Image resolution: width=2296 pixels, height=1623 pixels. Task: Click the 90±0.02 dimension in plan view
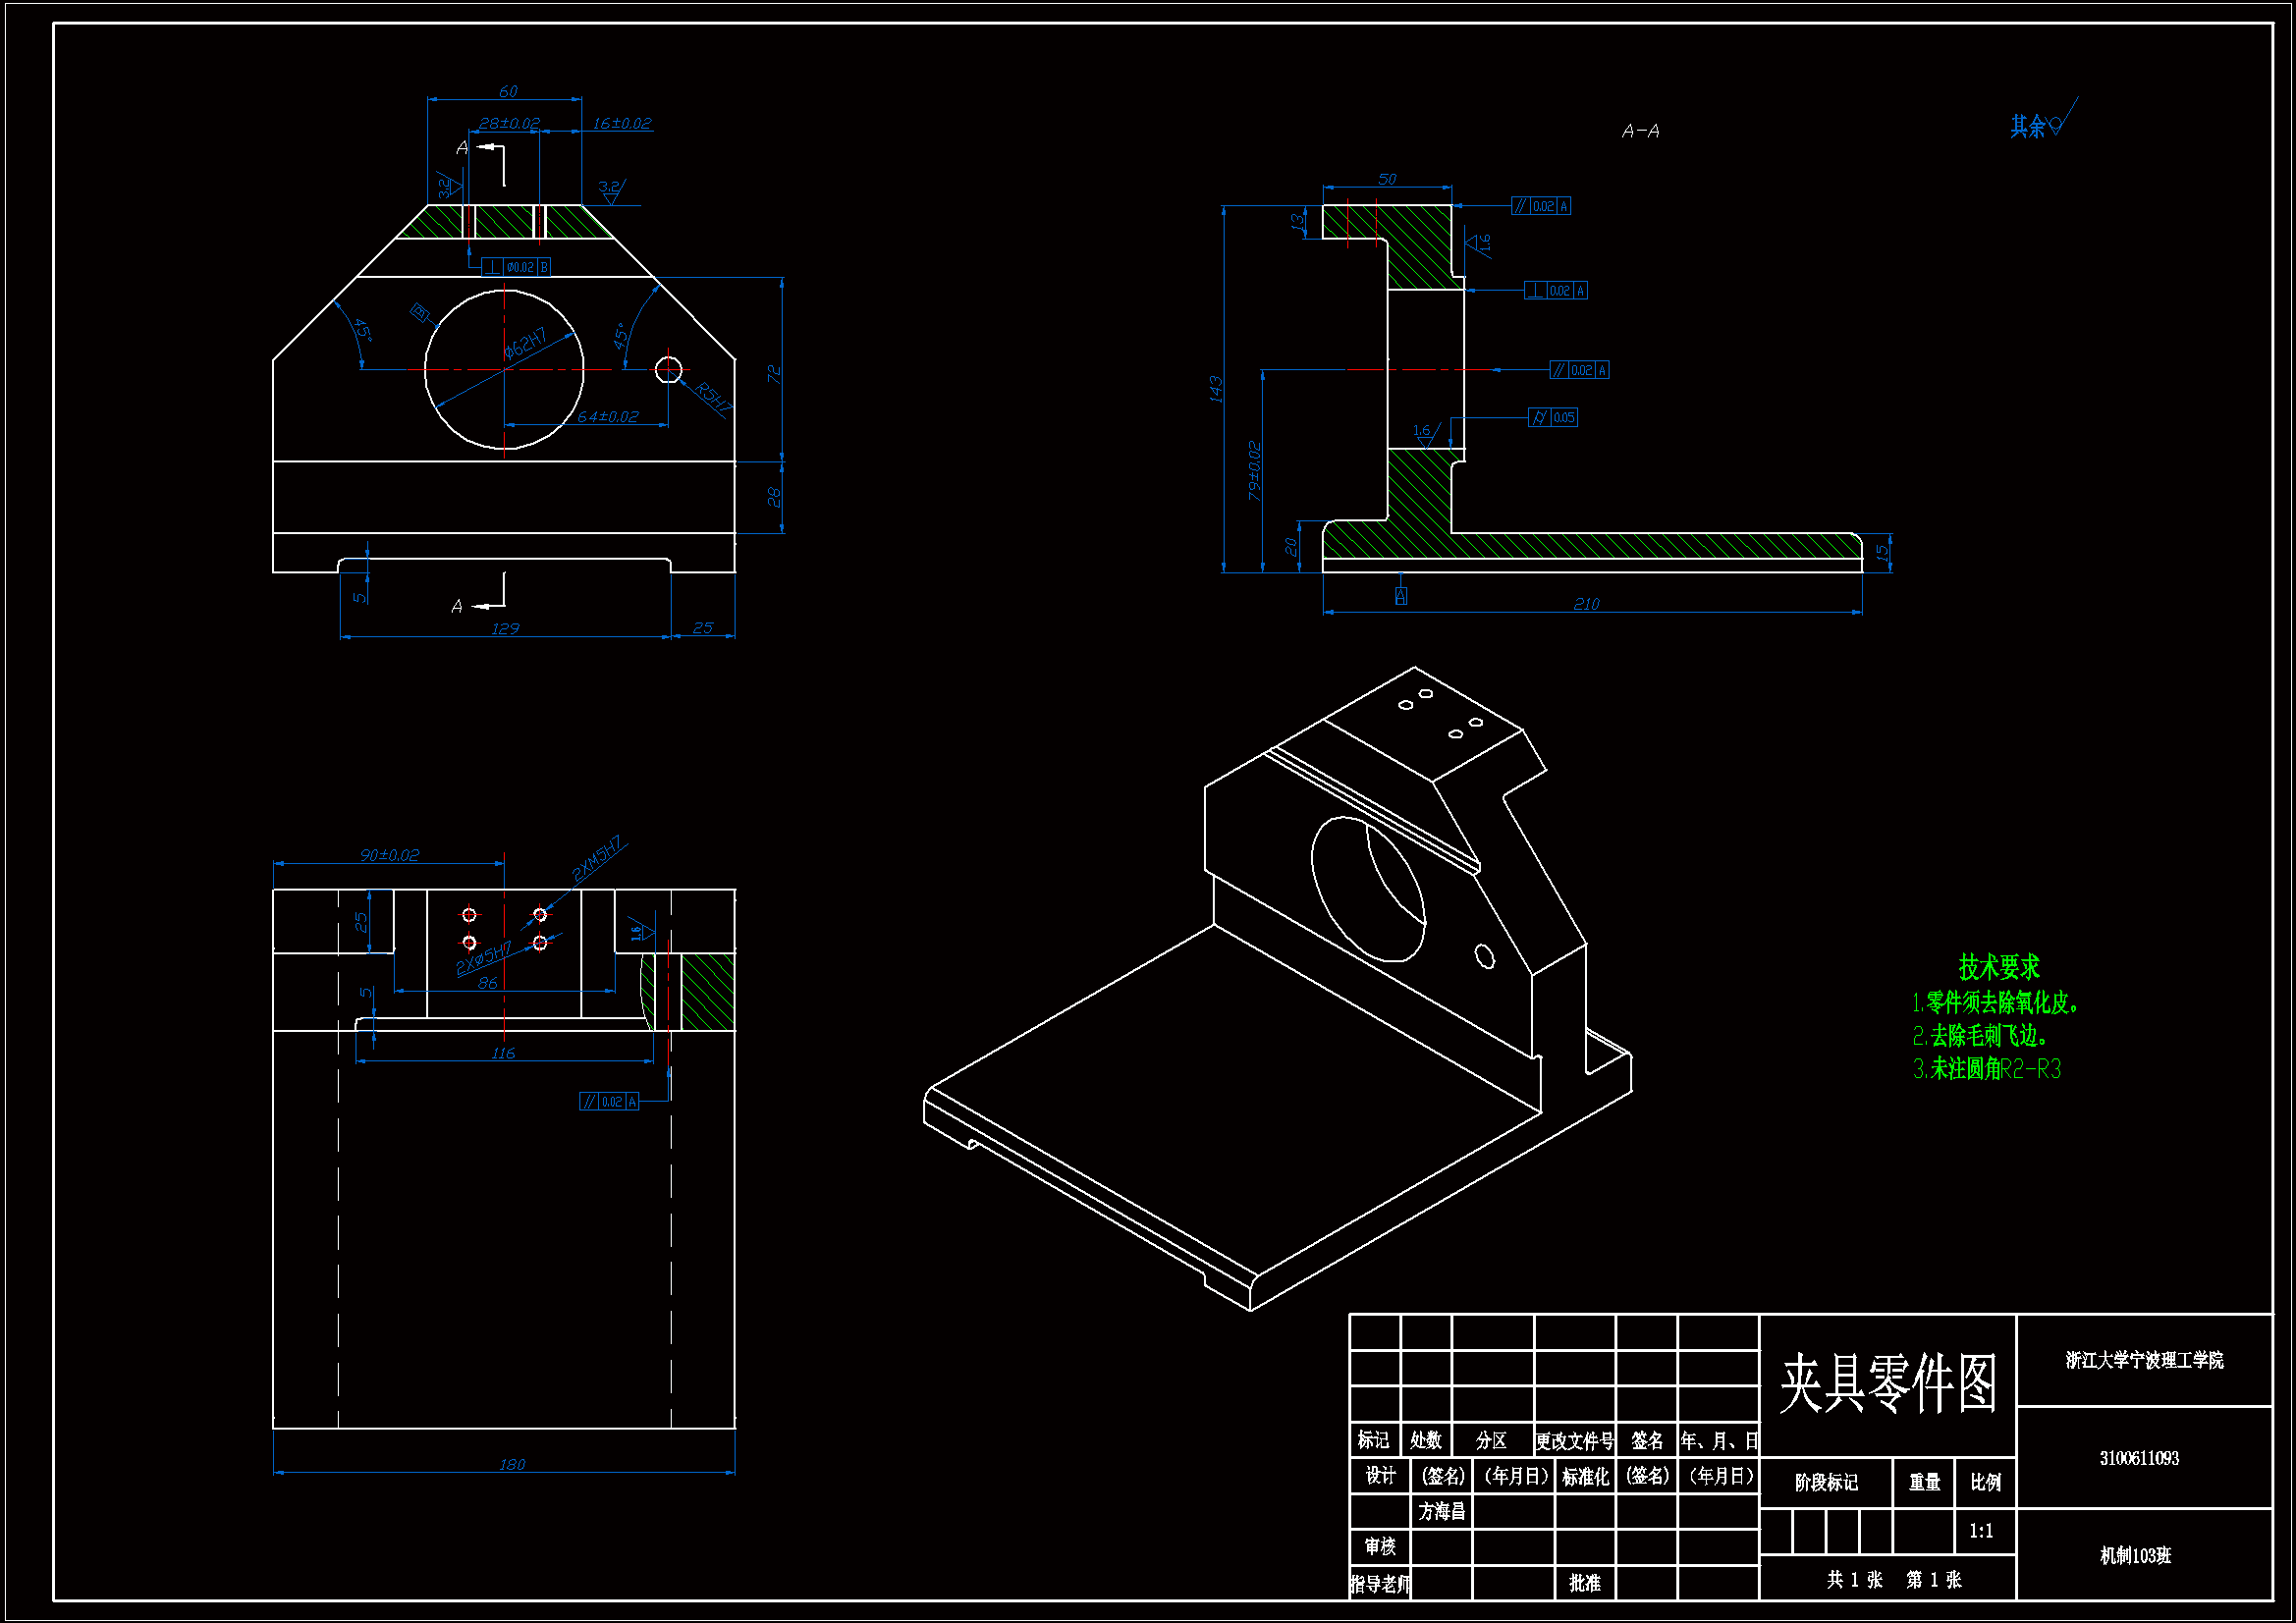389,855
